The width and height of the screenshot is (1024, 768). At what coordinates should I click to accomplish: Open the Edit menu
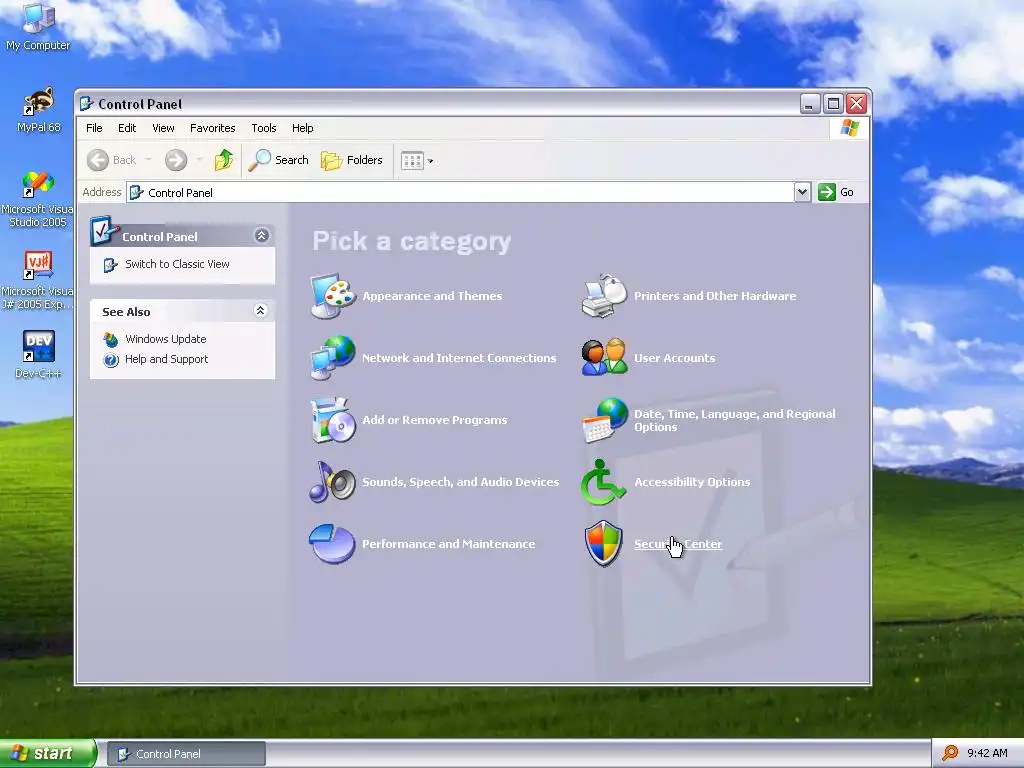(x=127, y=128)
